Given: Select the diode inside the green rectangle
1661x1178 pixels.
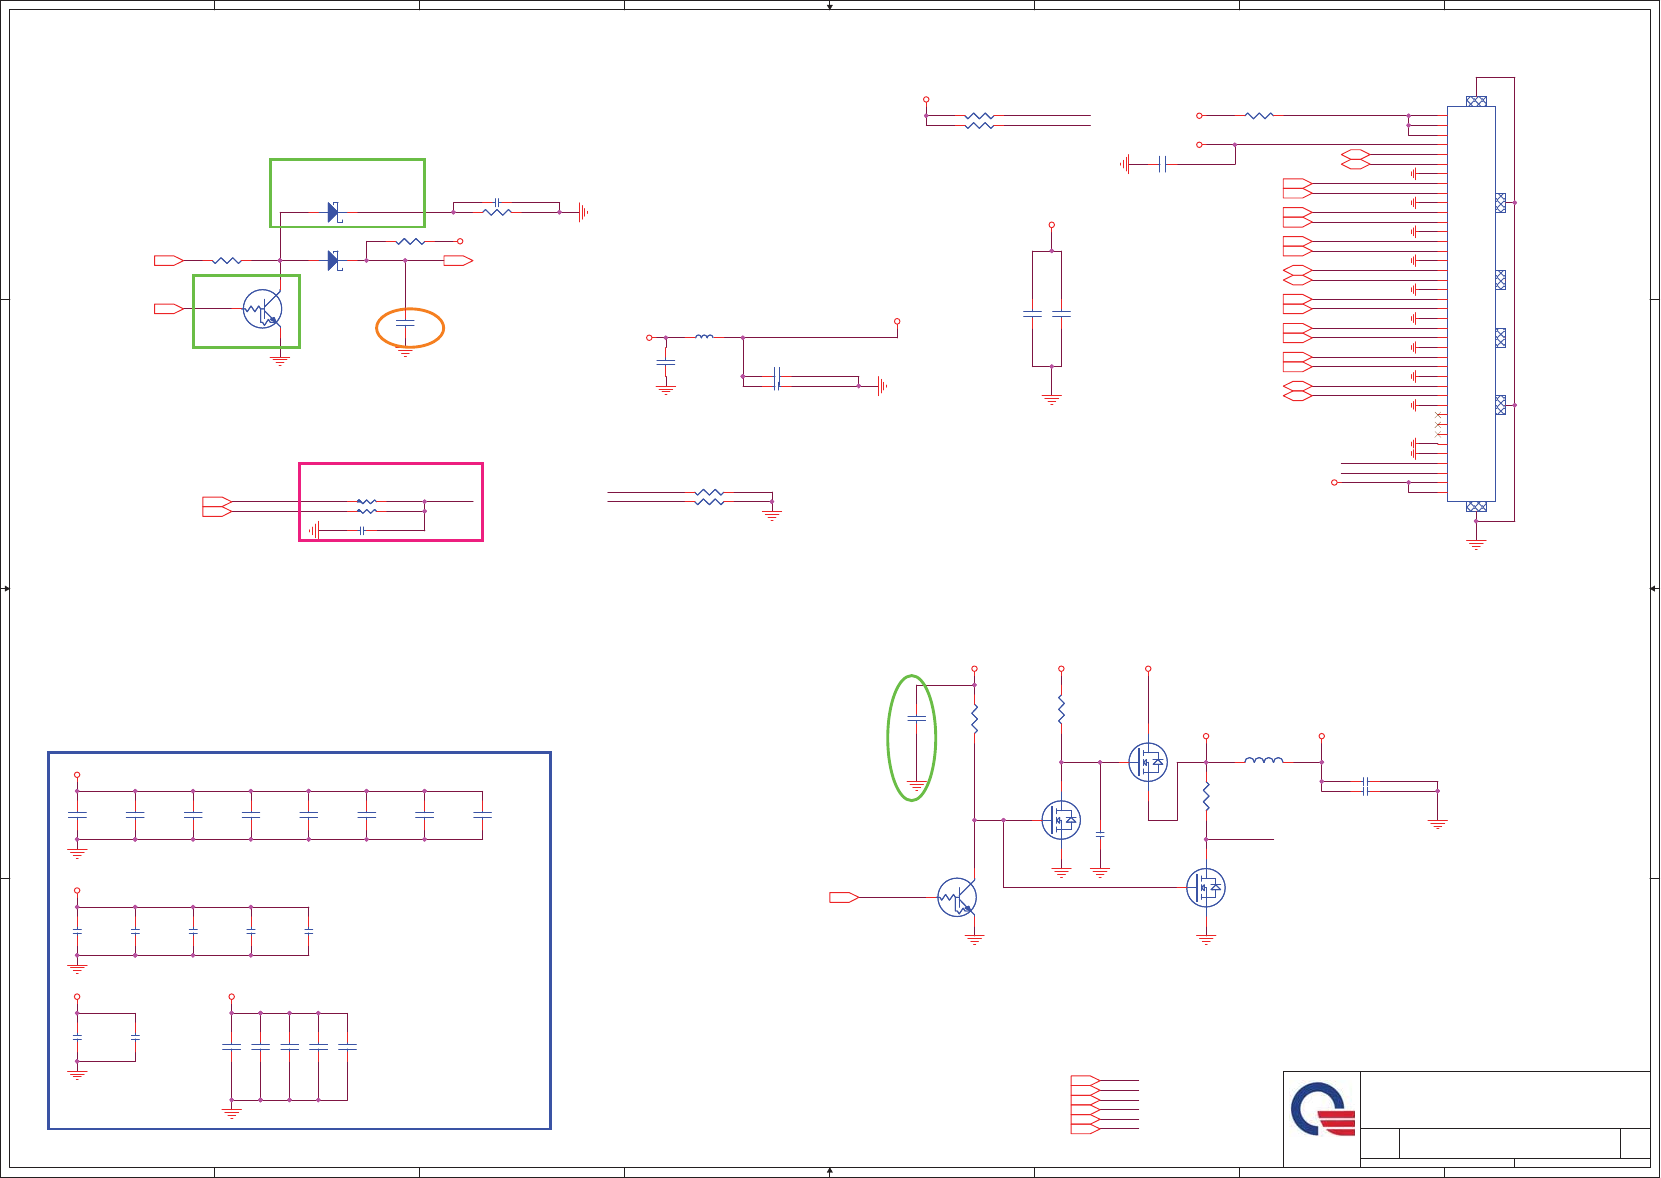Looking at the screenshot, I should [x=335, y=212].
